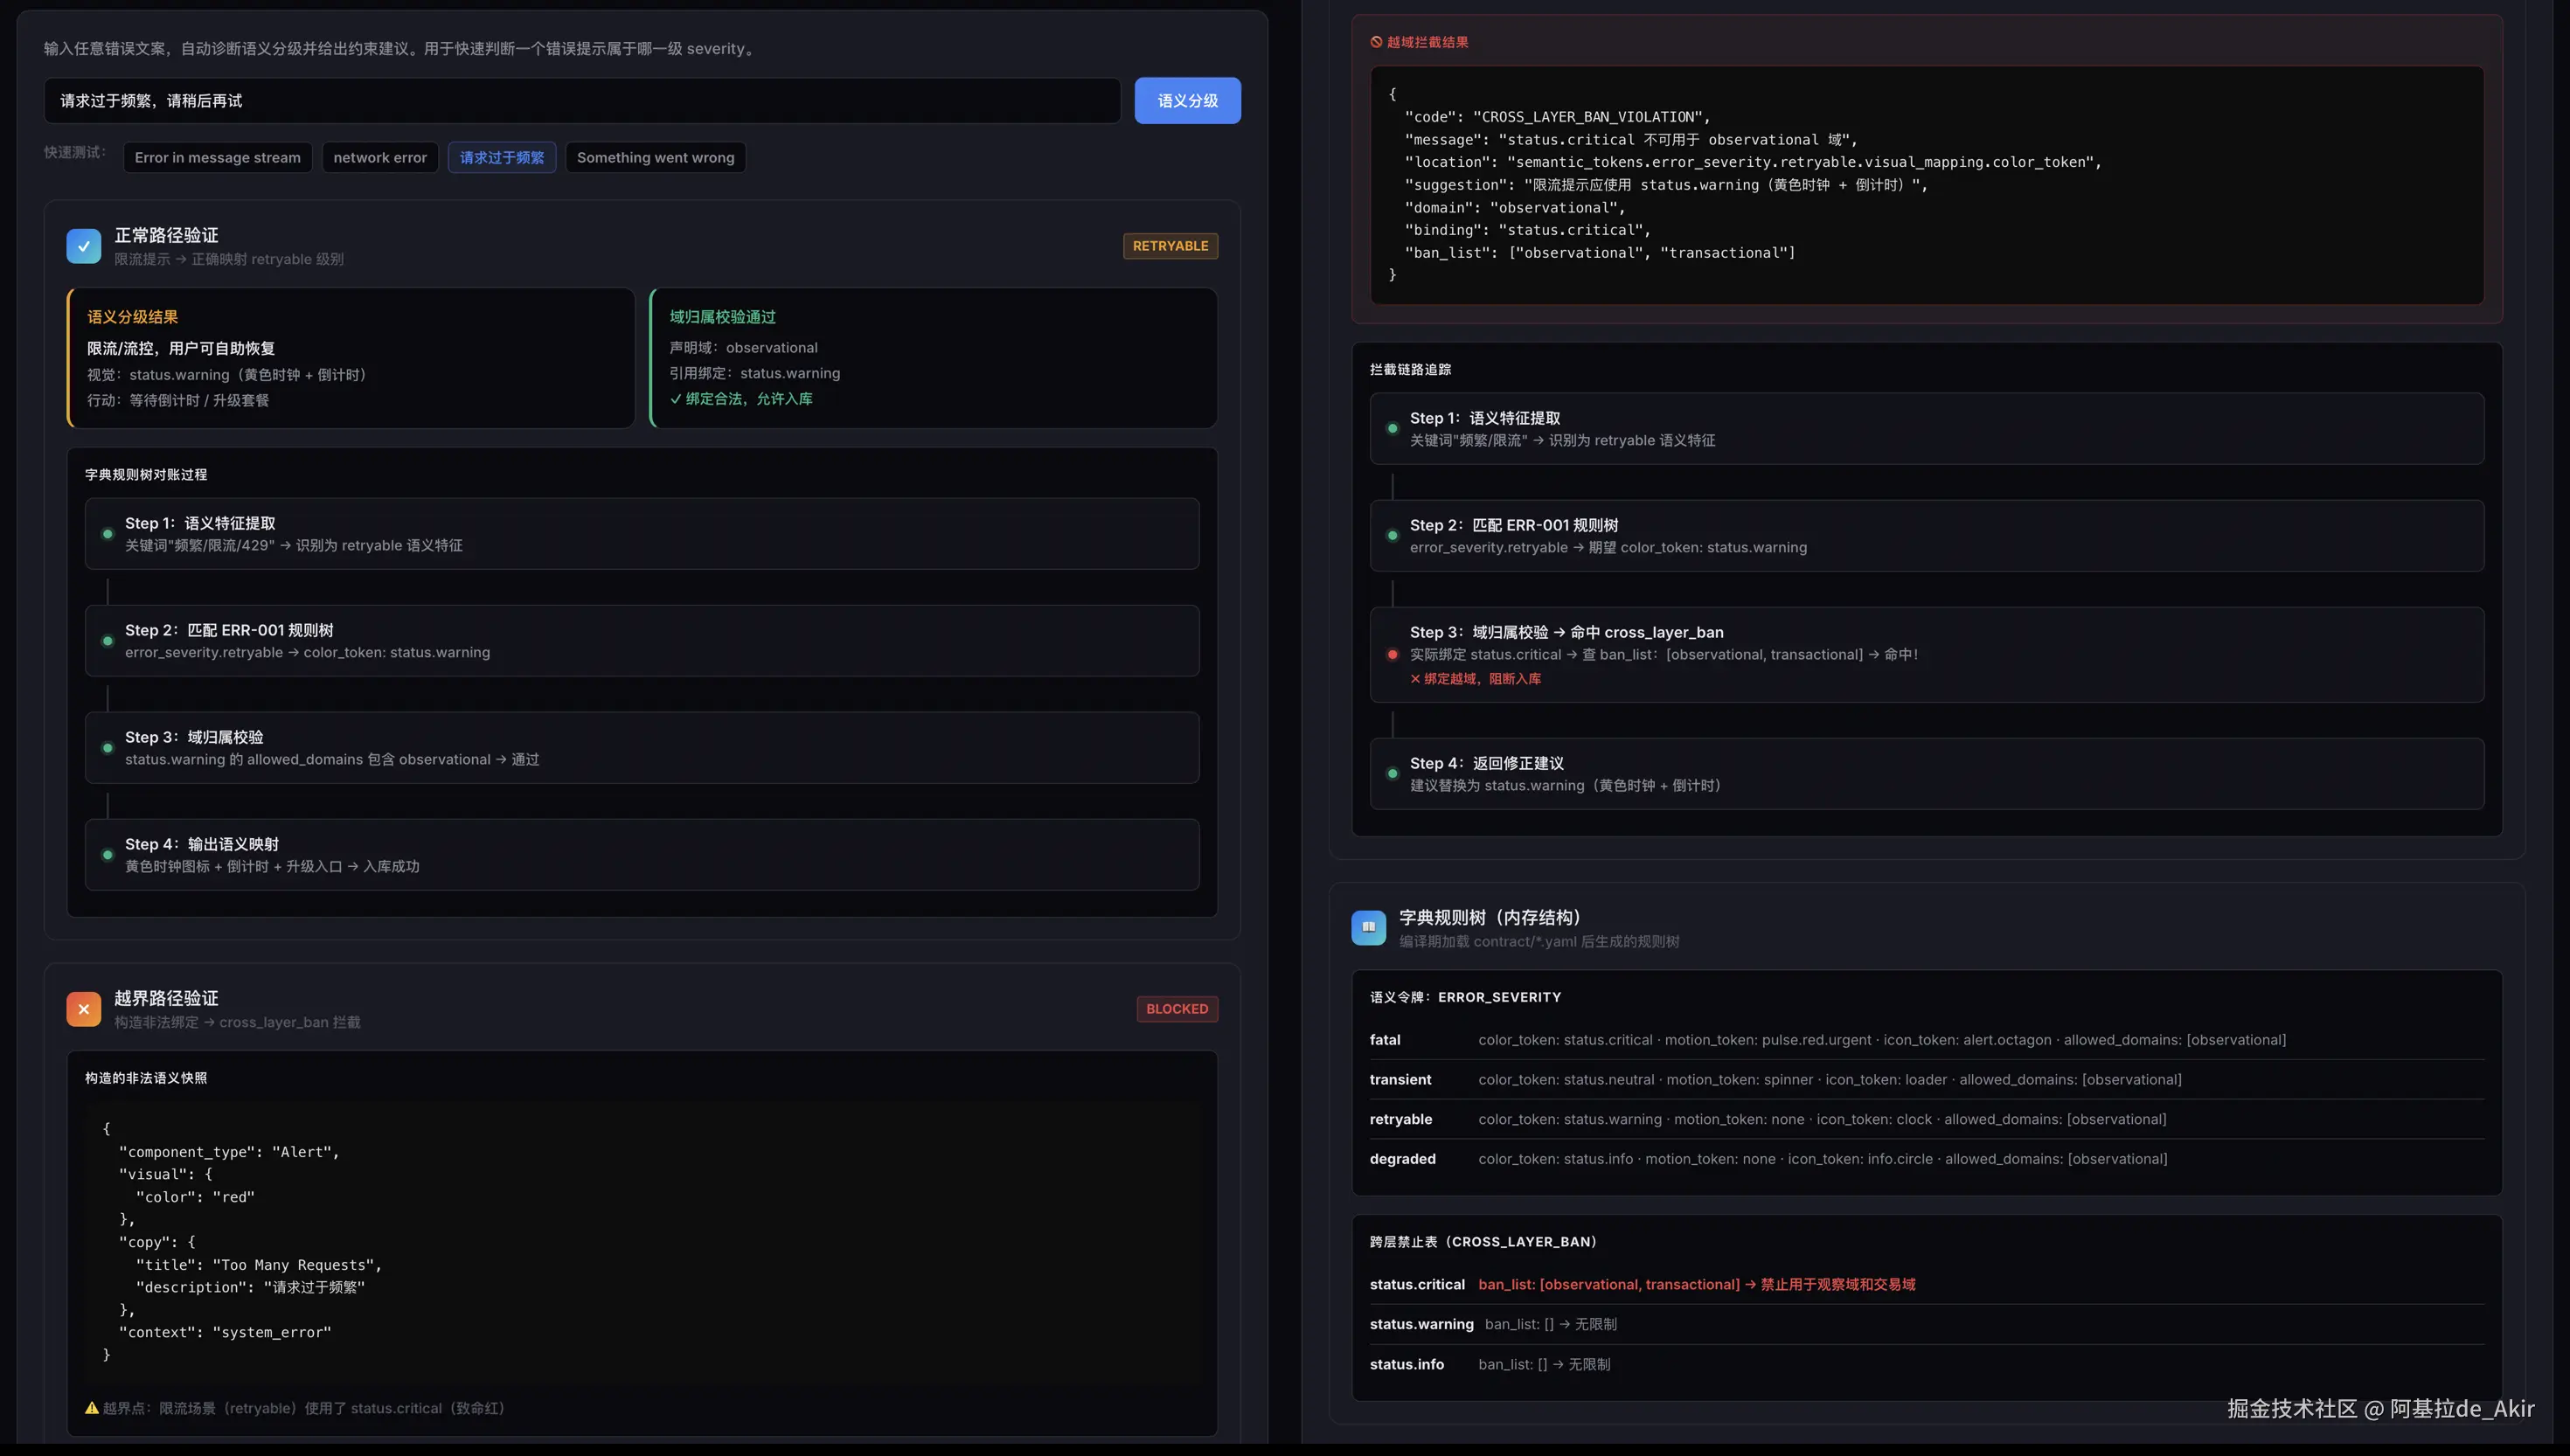Viewport: 2570px width, 1456px height.
Task: Click 'status.critical' in the CROSS_LAYER_BAN table
Action: point(1417,1285)
